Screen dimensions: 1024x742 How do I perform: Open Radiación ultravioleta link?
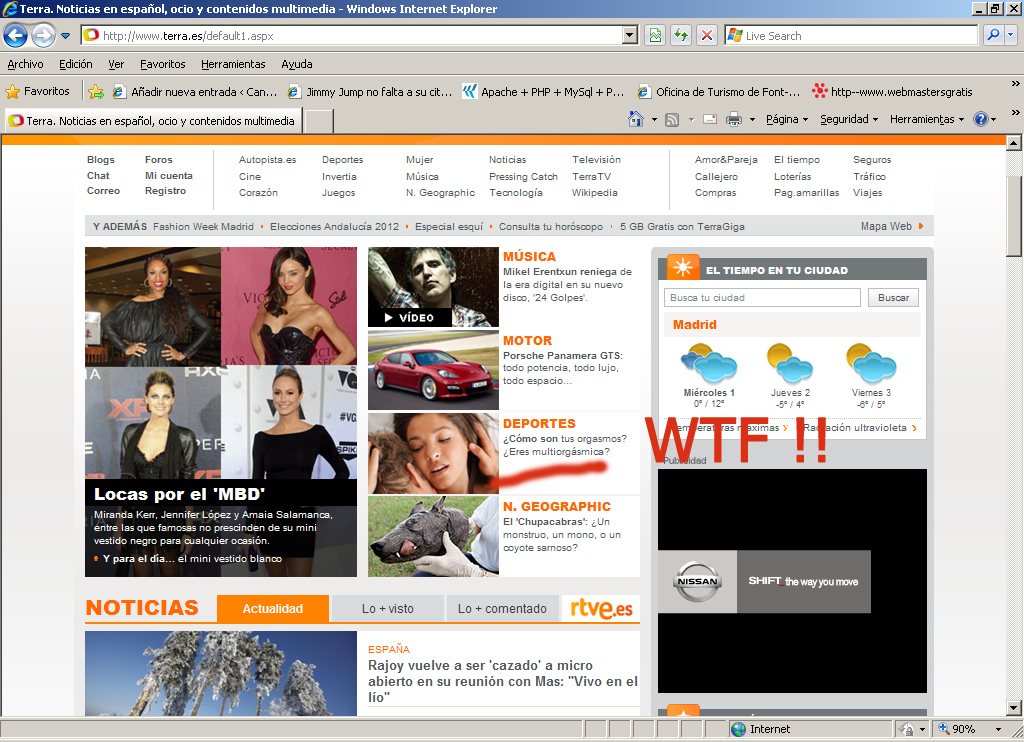[x=860, y=428]
